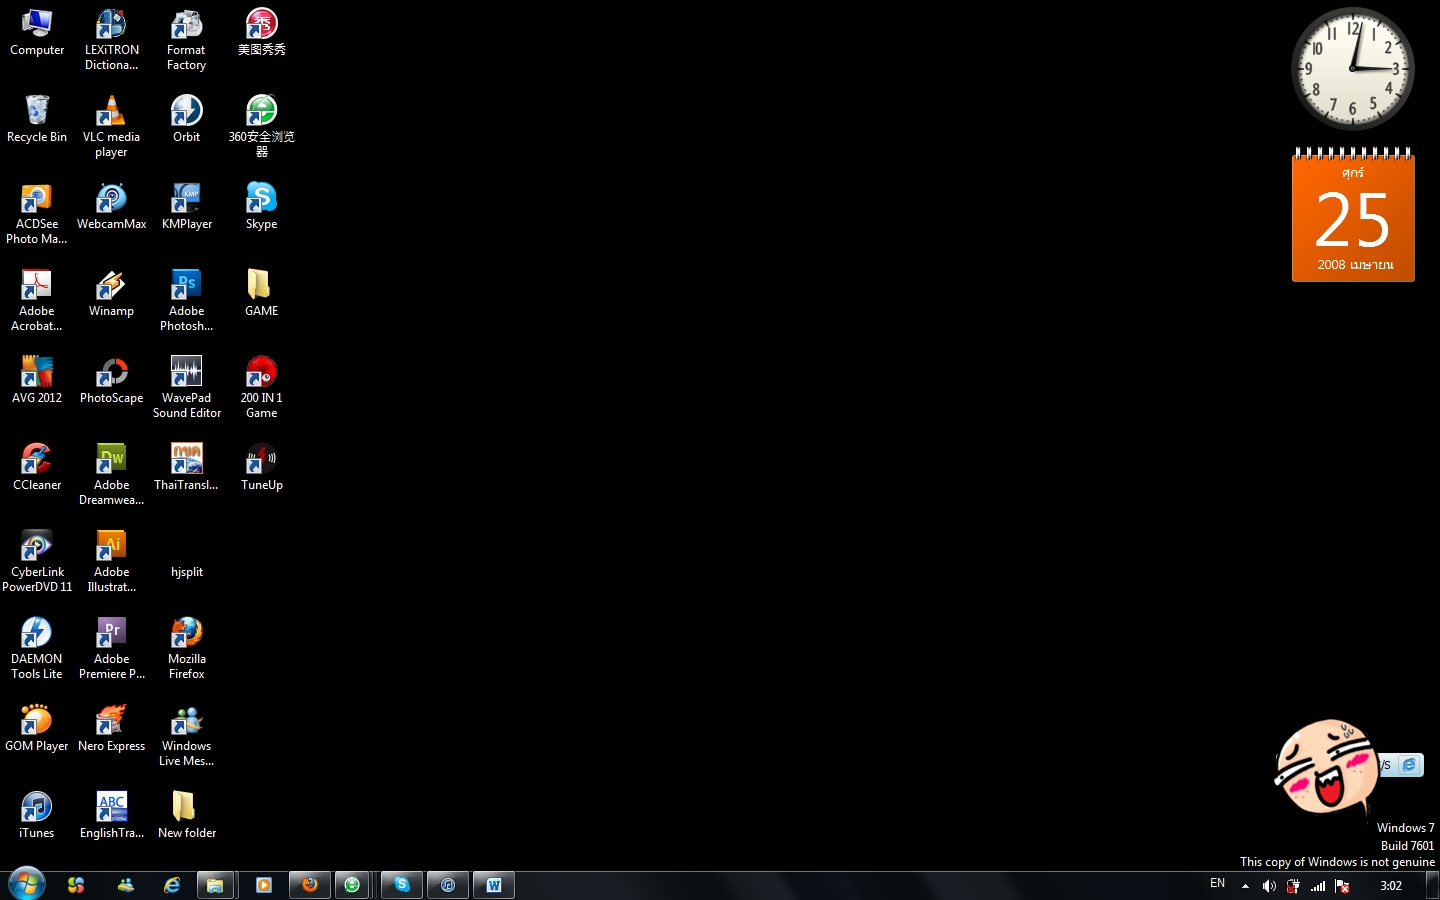
Task: Open the EN input language selector
Action: pos(1217,884)
